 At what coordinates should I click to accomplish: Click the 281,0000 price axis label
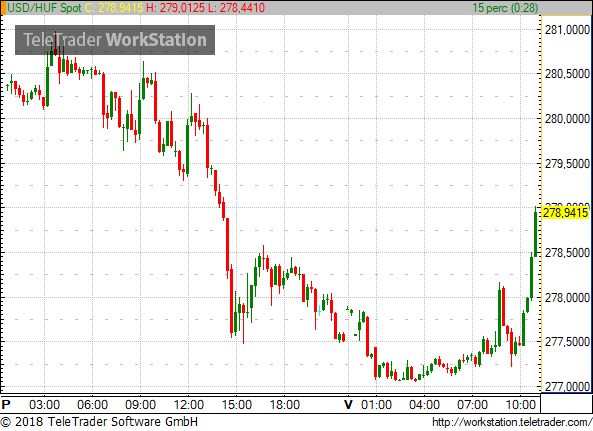pyautogui.click(x=567, y=29)
